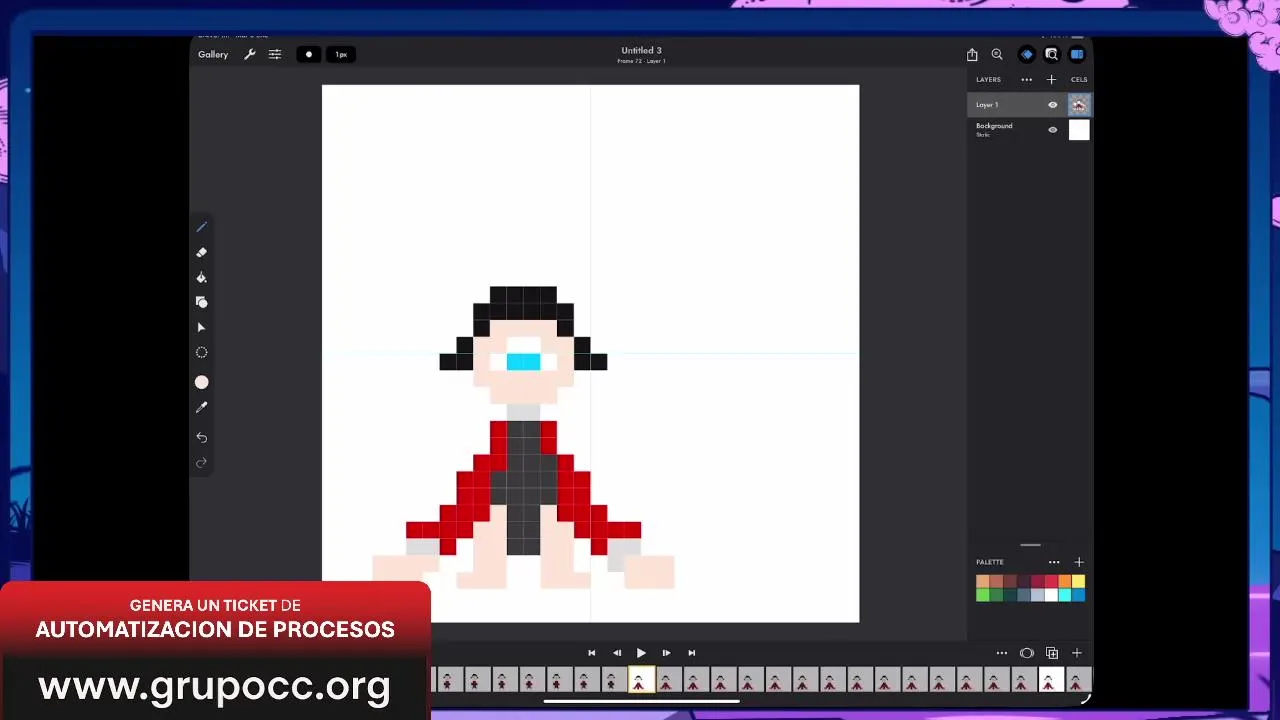Click the zoom magnifier icon in top bar
The width and height of the screenshot is (1280, 720).
click(997, 54)
